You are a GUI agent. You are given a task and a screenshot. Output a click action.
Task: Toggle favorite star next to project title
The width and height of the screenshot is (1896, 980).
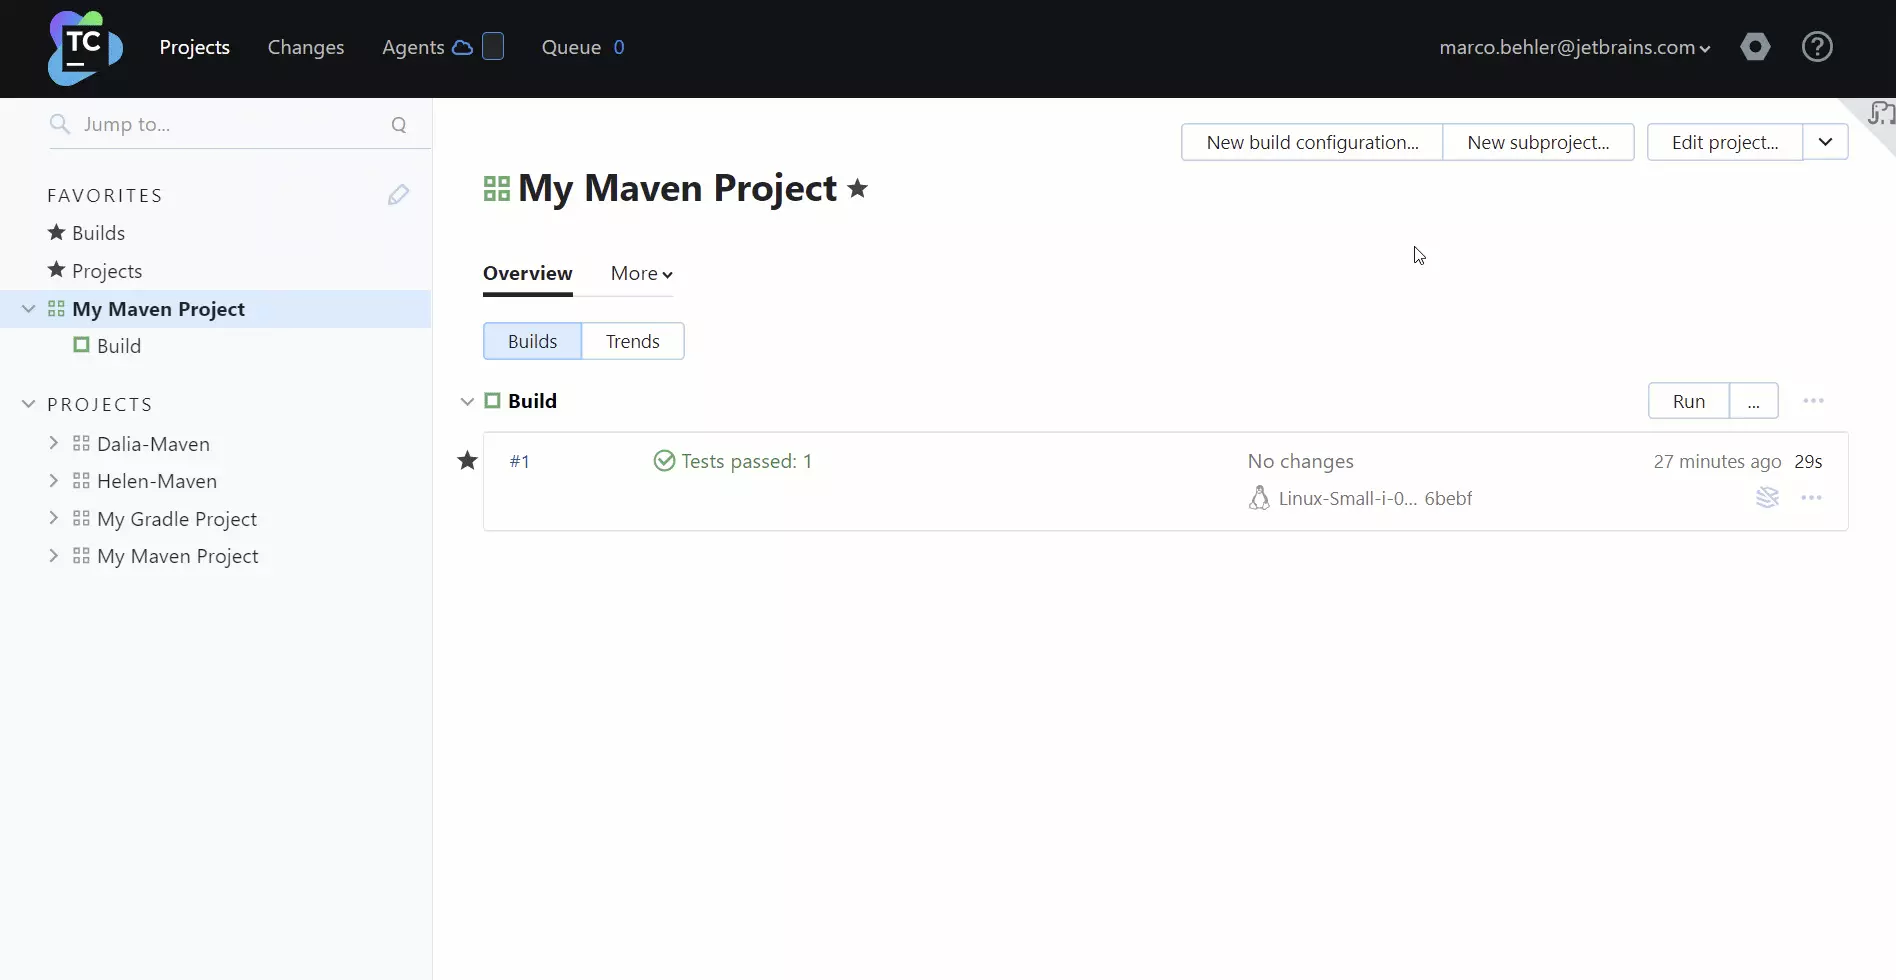tap(857, 188)
